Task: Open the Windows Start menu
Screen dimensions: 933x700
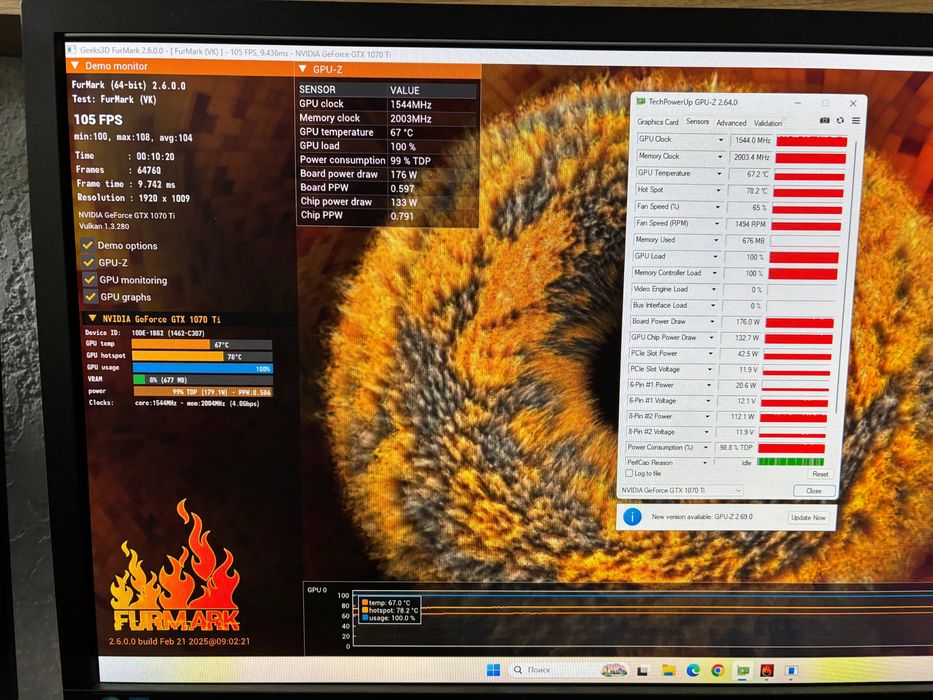Action: pyautogui.click(x=493, y=670)
